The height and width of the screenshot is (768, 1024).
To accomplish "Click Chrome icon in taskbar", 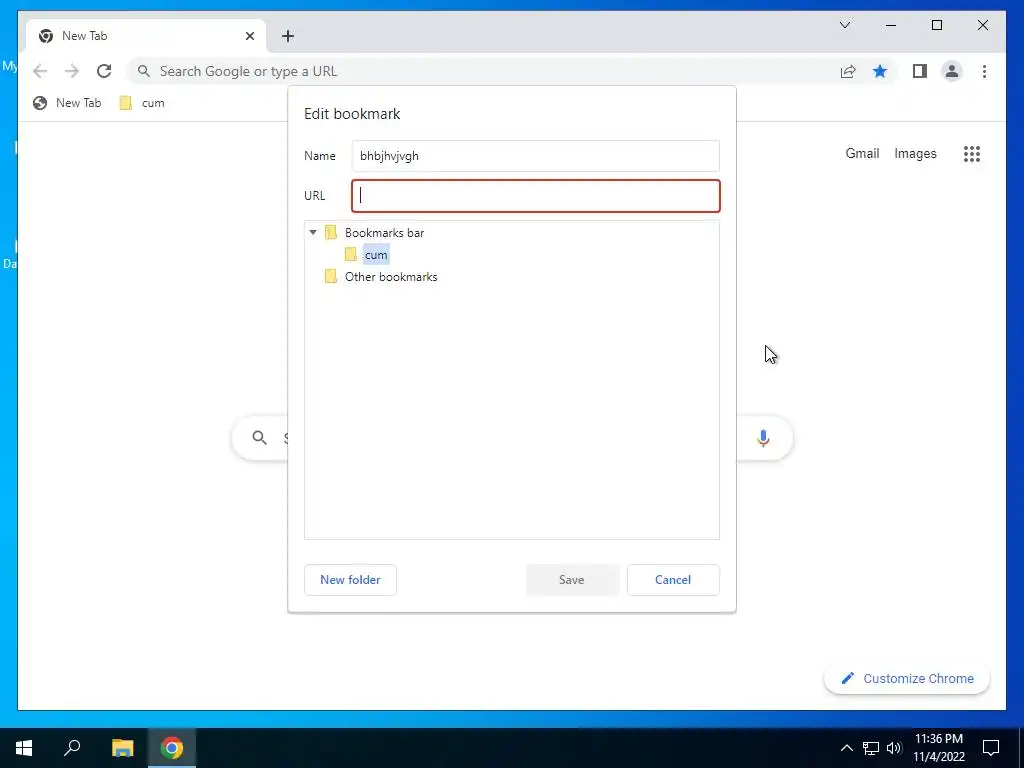I will (x=172, y=748).
